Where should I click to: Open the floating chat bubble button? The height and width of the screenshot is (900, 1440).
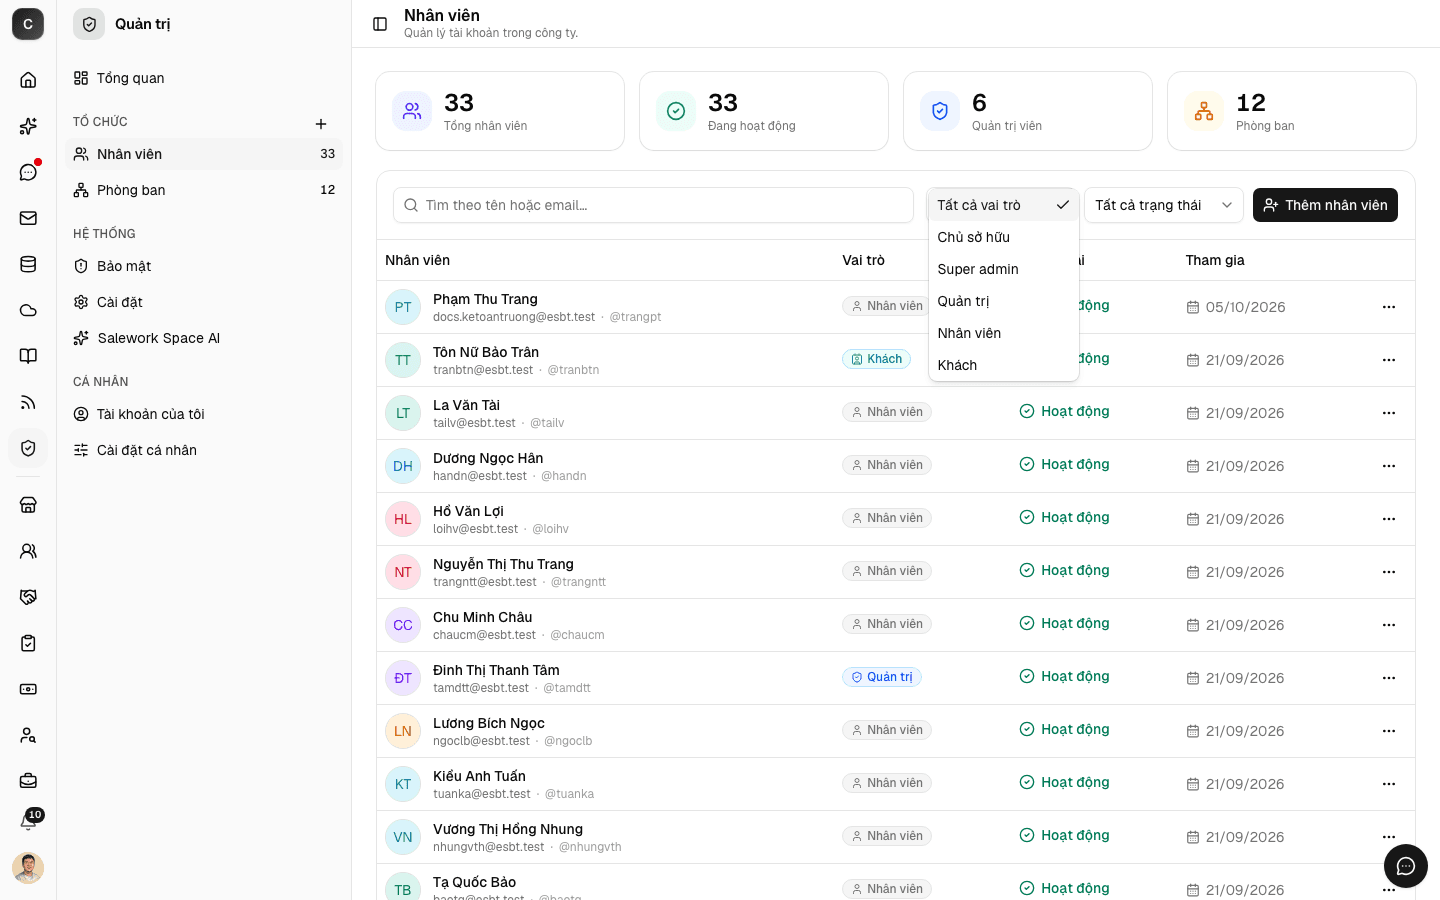click(x=1406, y=866)
